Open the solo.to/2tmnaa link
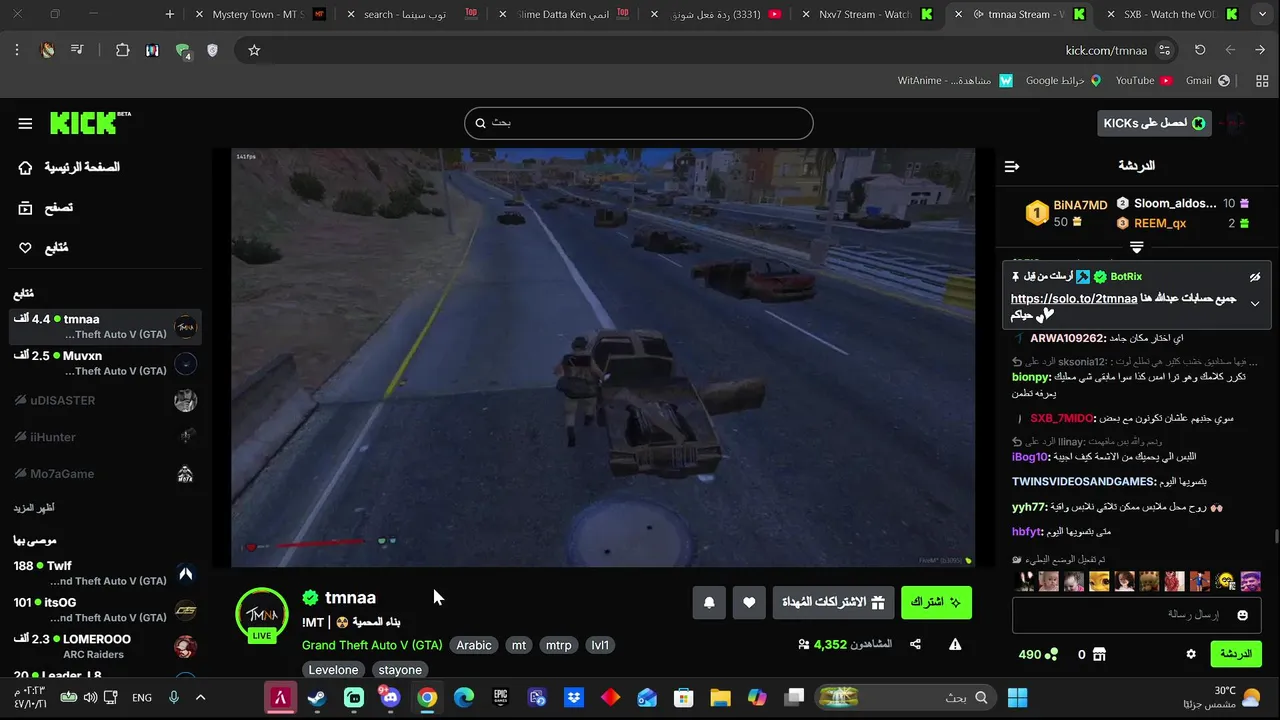Viewport: 1280px width, 720px height. (x=1073, y=299)
